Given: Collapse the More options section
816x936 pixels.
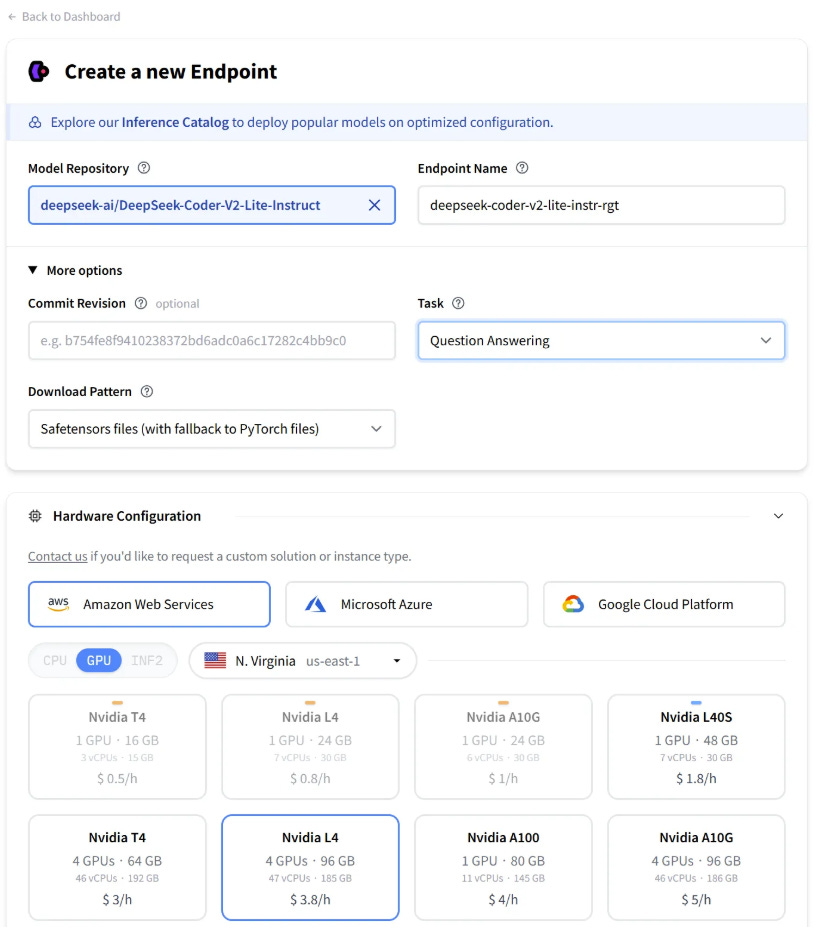Looking at the screenshot, I should click(75, 270).
